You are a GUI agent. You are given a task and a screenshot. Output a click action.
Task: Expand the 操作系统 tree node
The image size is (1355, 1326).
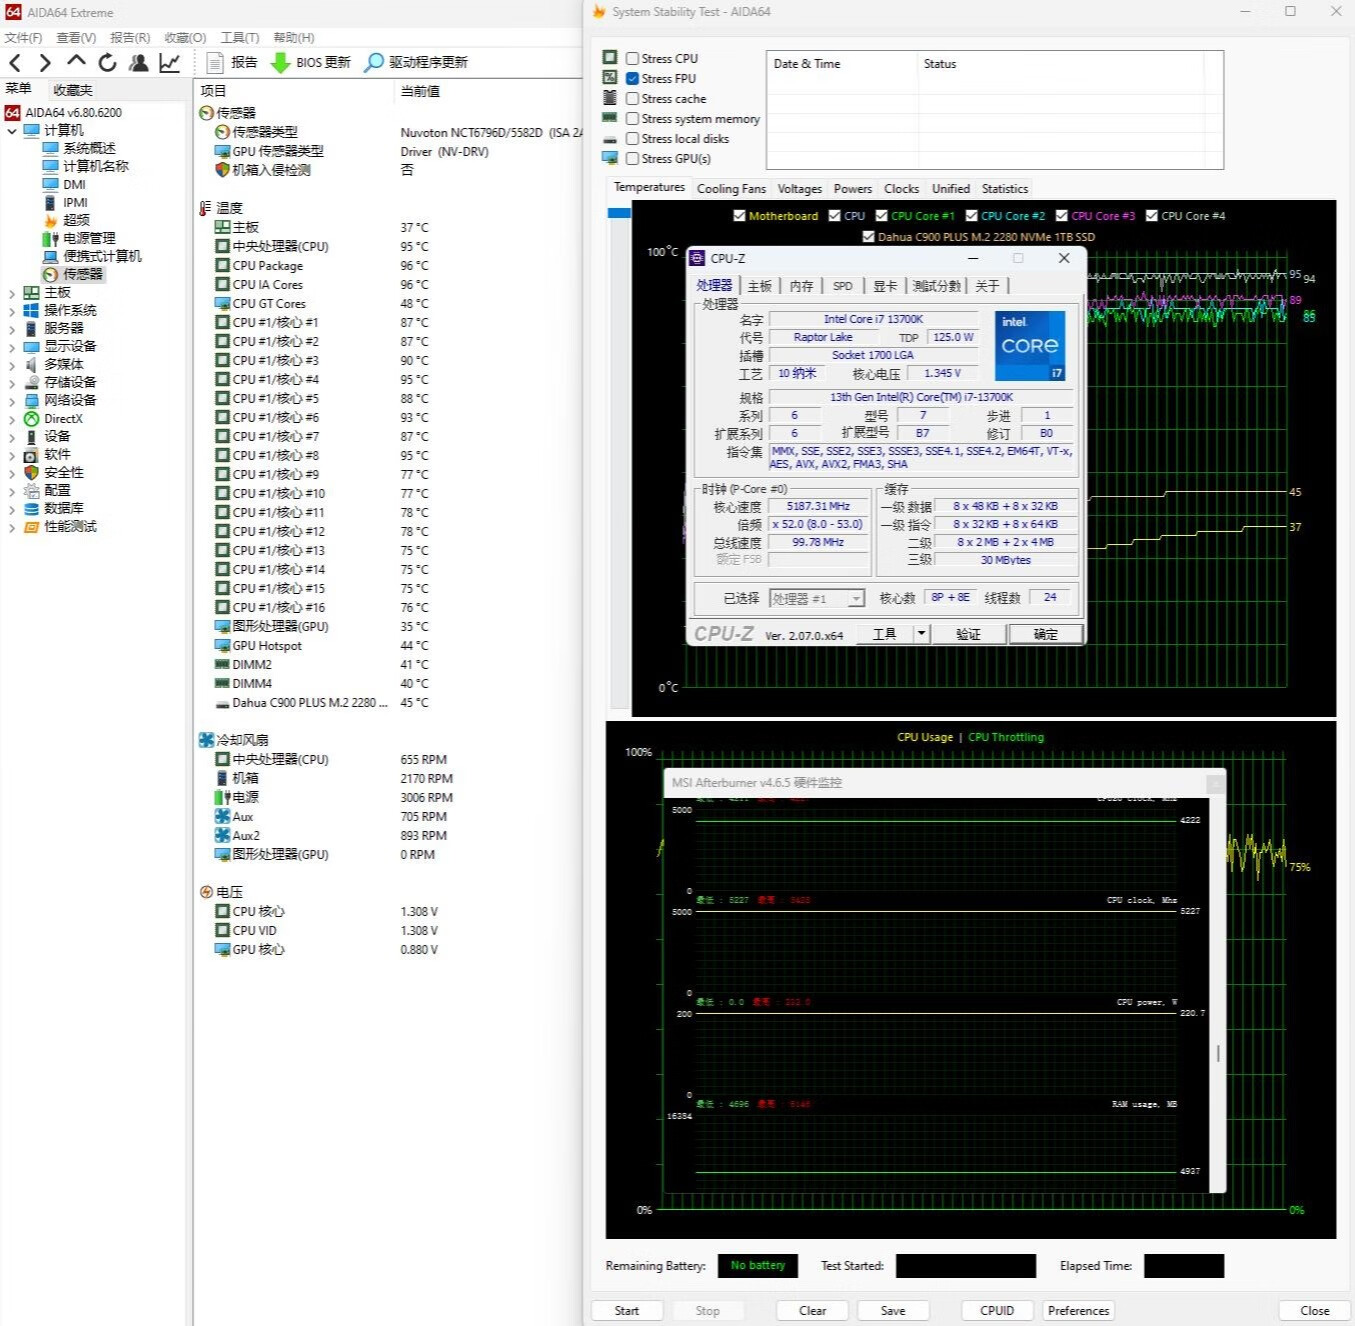coord(11,311)
